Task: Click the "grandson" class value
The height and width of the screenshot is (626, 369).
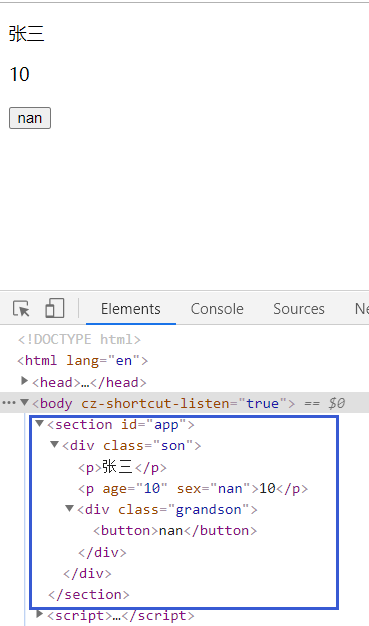Action: pyautogui.click(x=209, y=510)
